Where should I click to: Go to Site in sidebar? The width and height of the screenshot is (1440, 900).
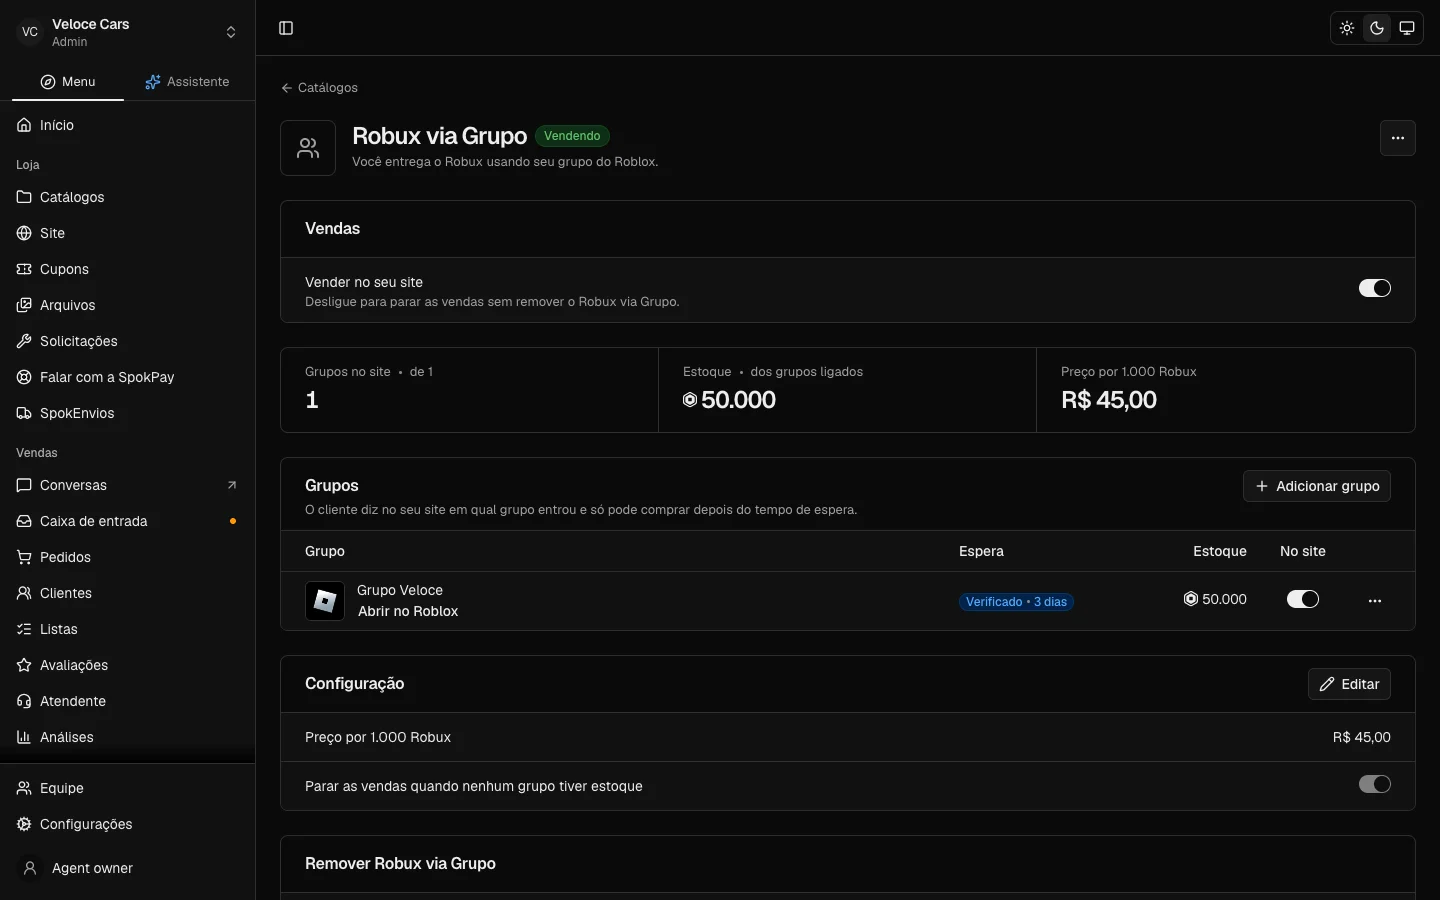(x=127, y=233)
